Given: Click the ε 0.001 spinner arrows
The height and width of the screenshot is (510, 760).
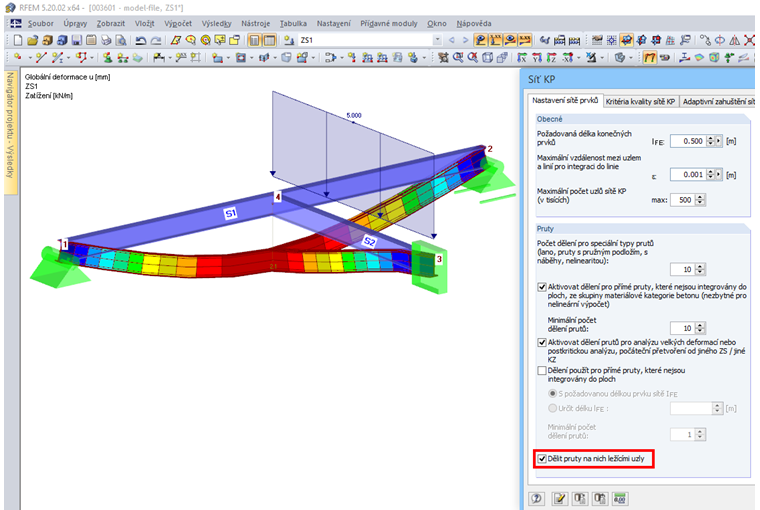Looking at the screenshot, I should coord(710,175).
